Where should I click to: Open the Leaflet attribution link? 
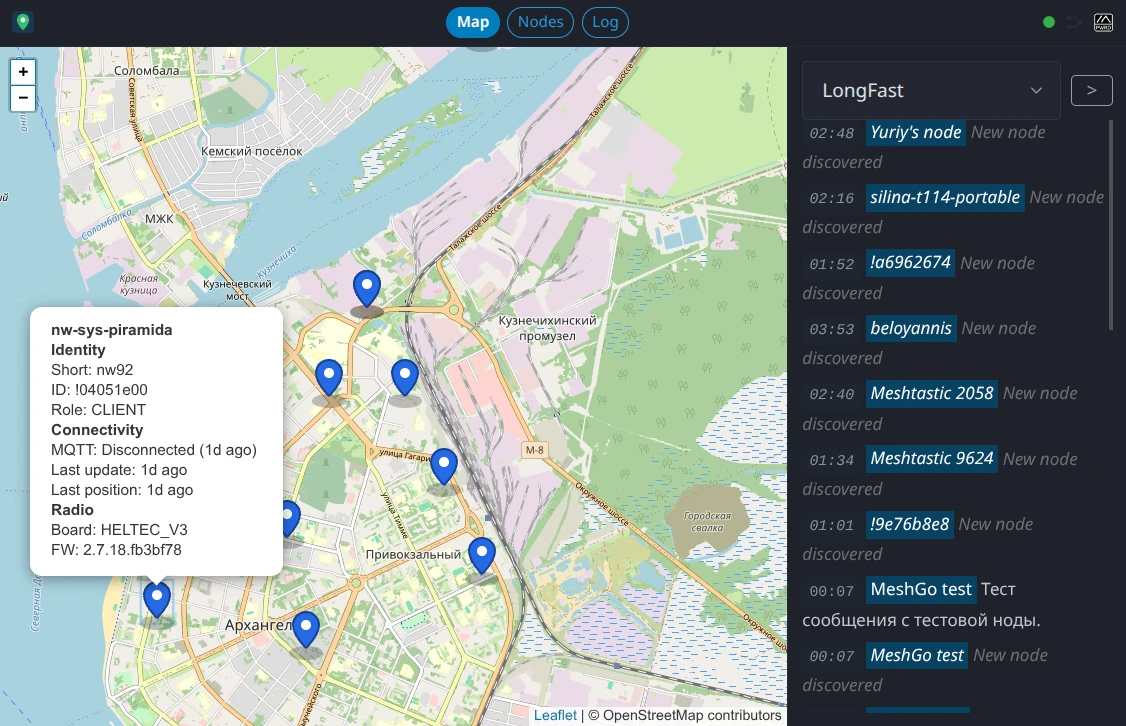pos(554,715)
